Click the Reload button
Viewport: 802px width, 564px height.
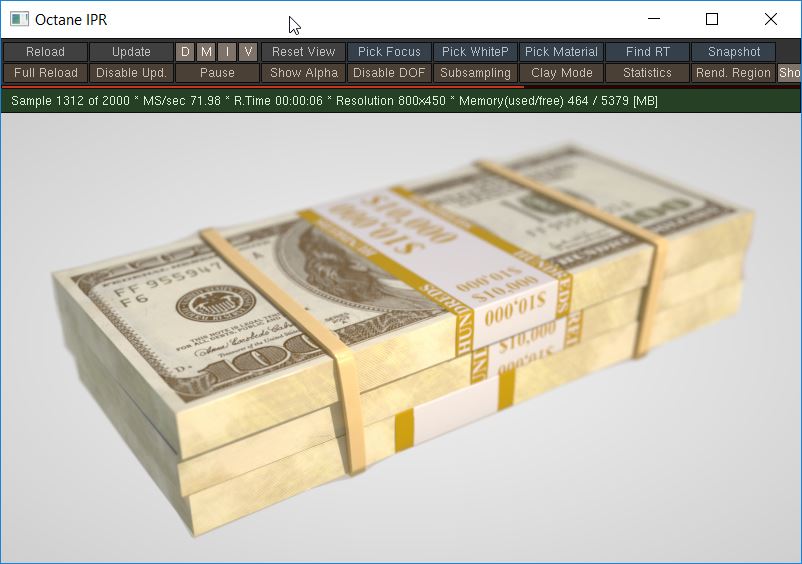click(45, 52)
